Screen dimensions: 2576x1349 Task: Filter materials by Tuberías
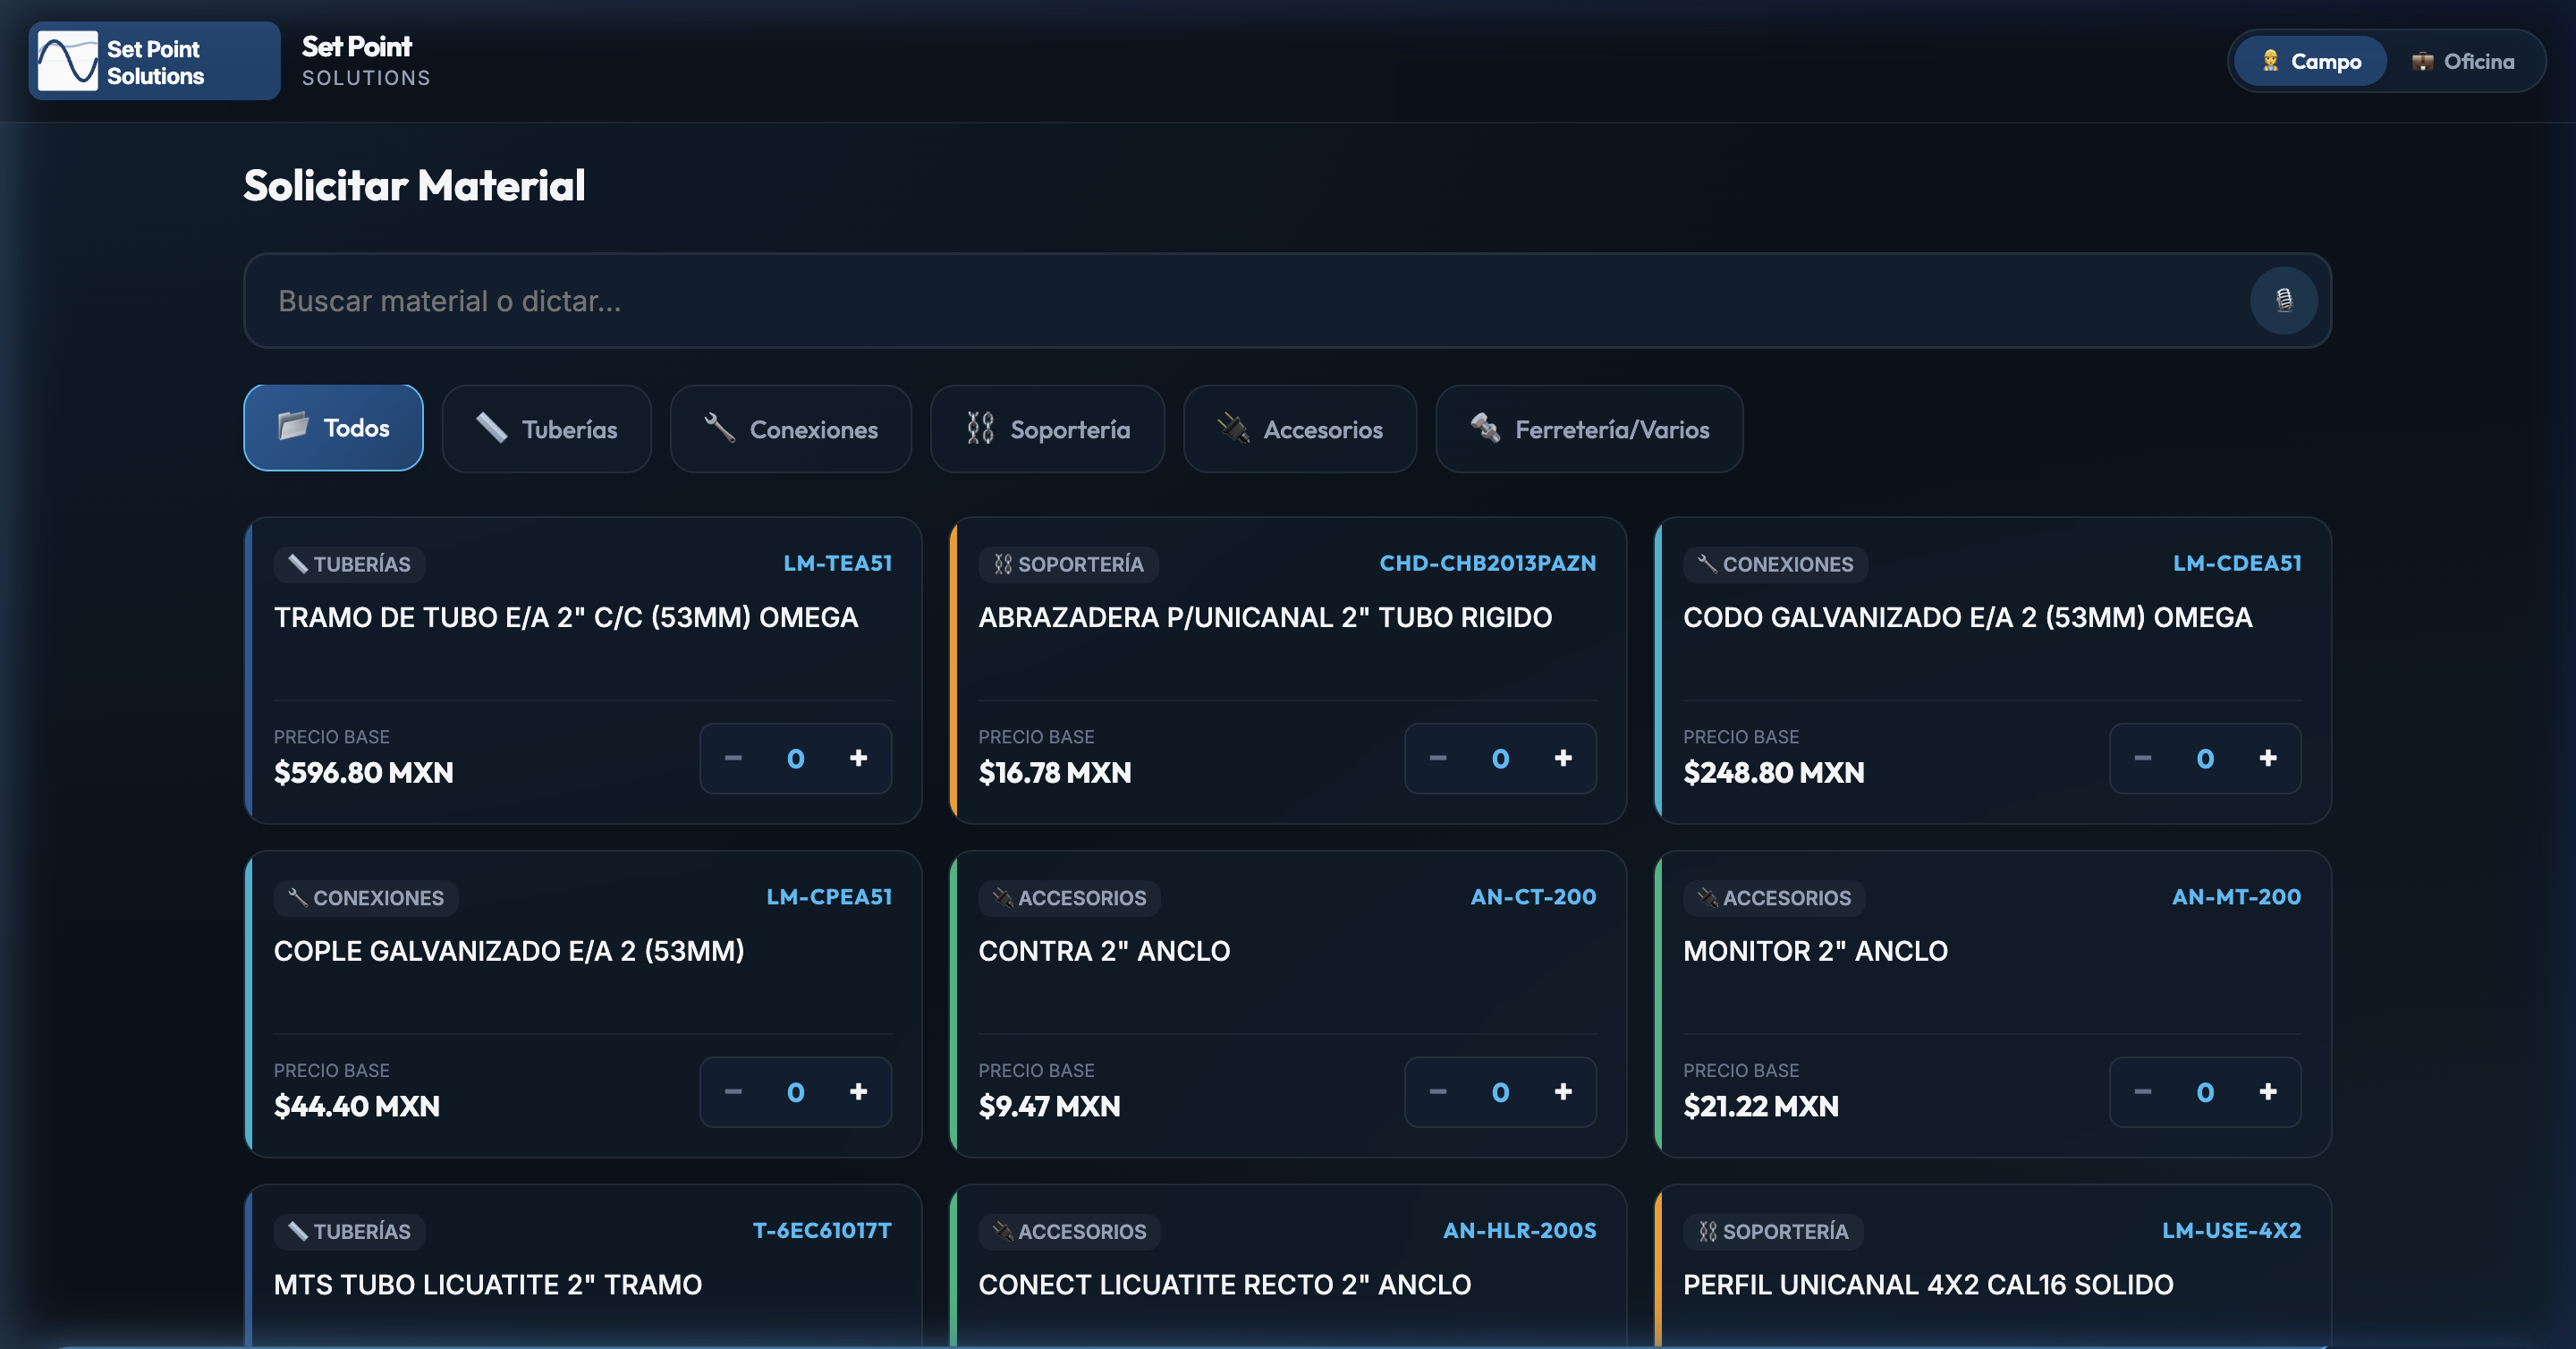pos(546,429)
